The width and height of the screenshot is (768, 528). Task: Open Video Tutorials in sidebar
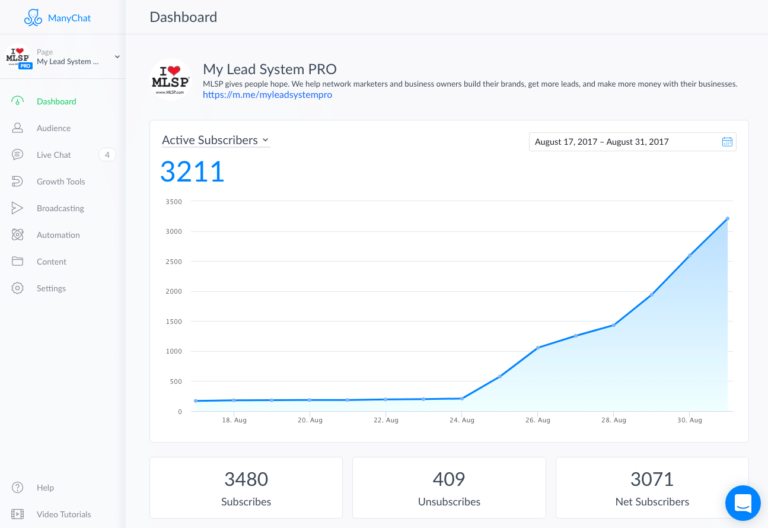(x=64, y=514)
